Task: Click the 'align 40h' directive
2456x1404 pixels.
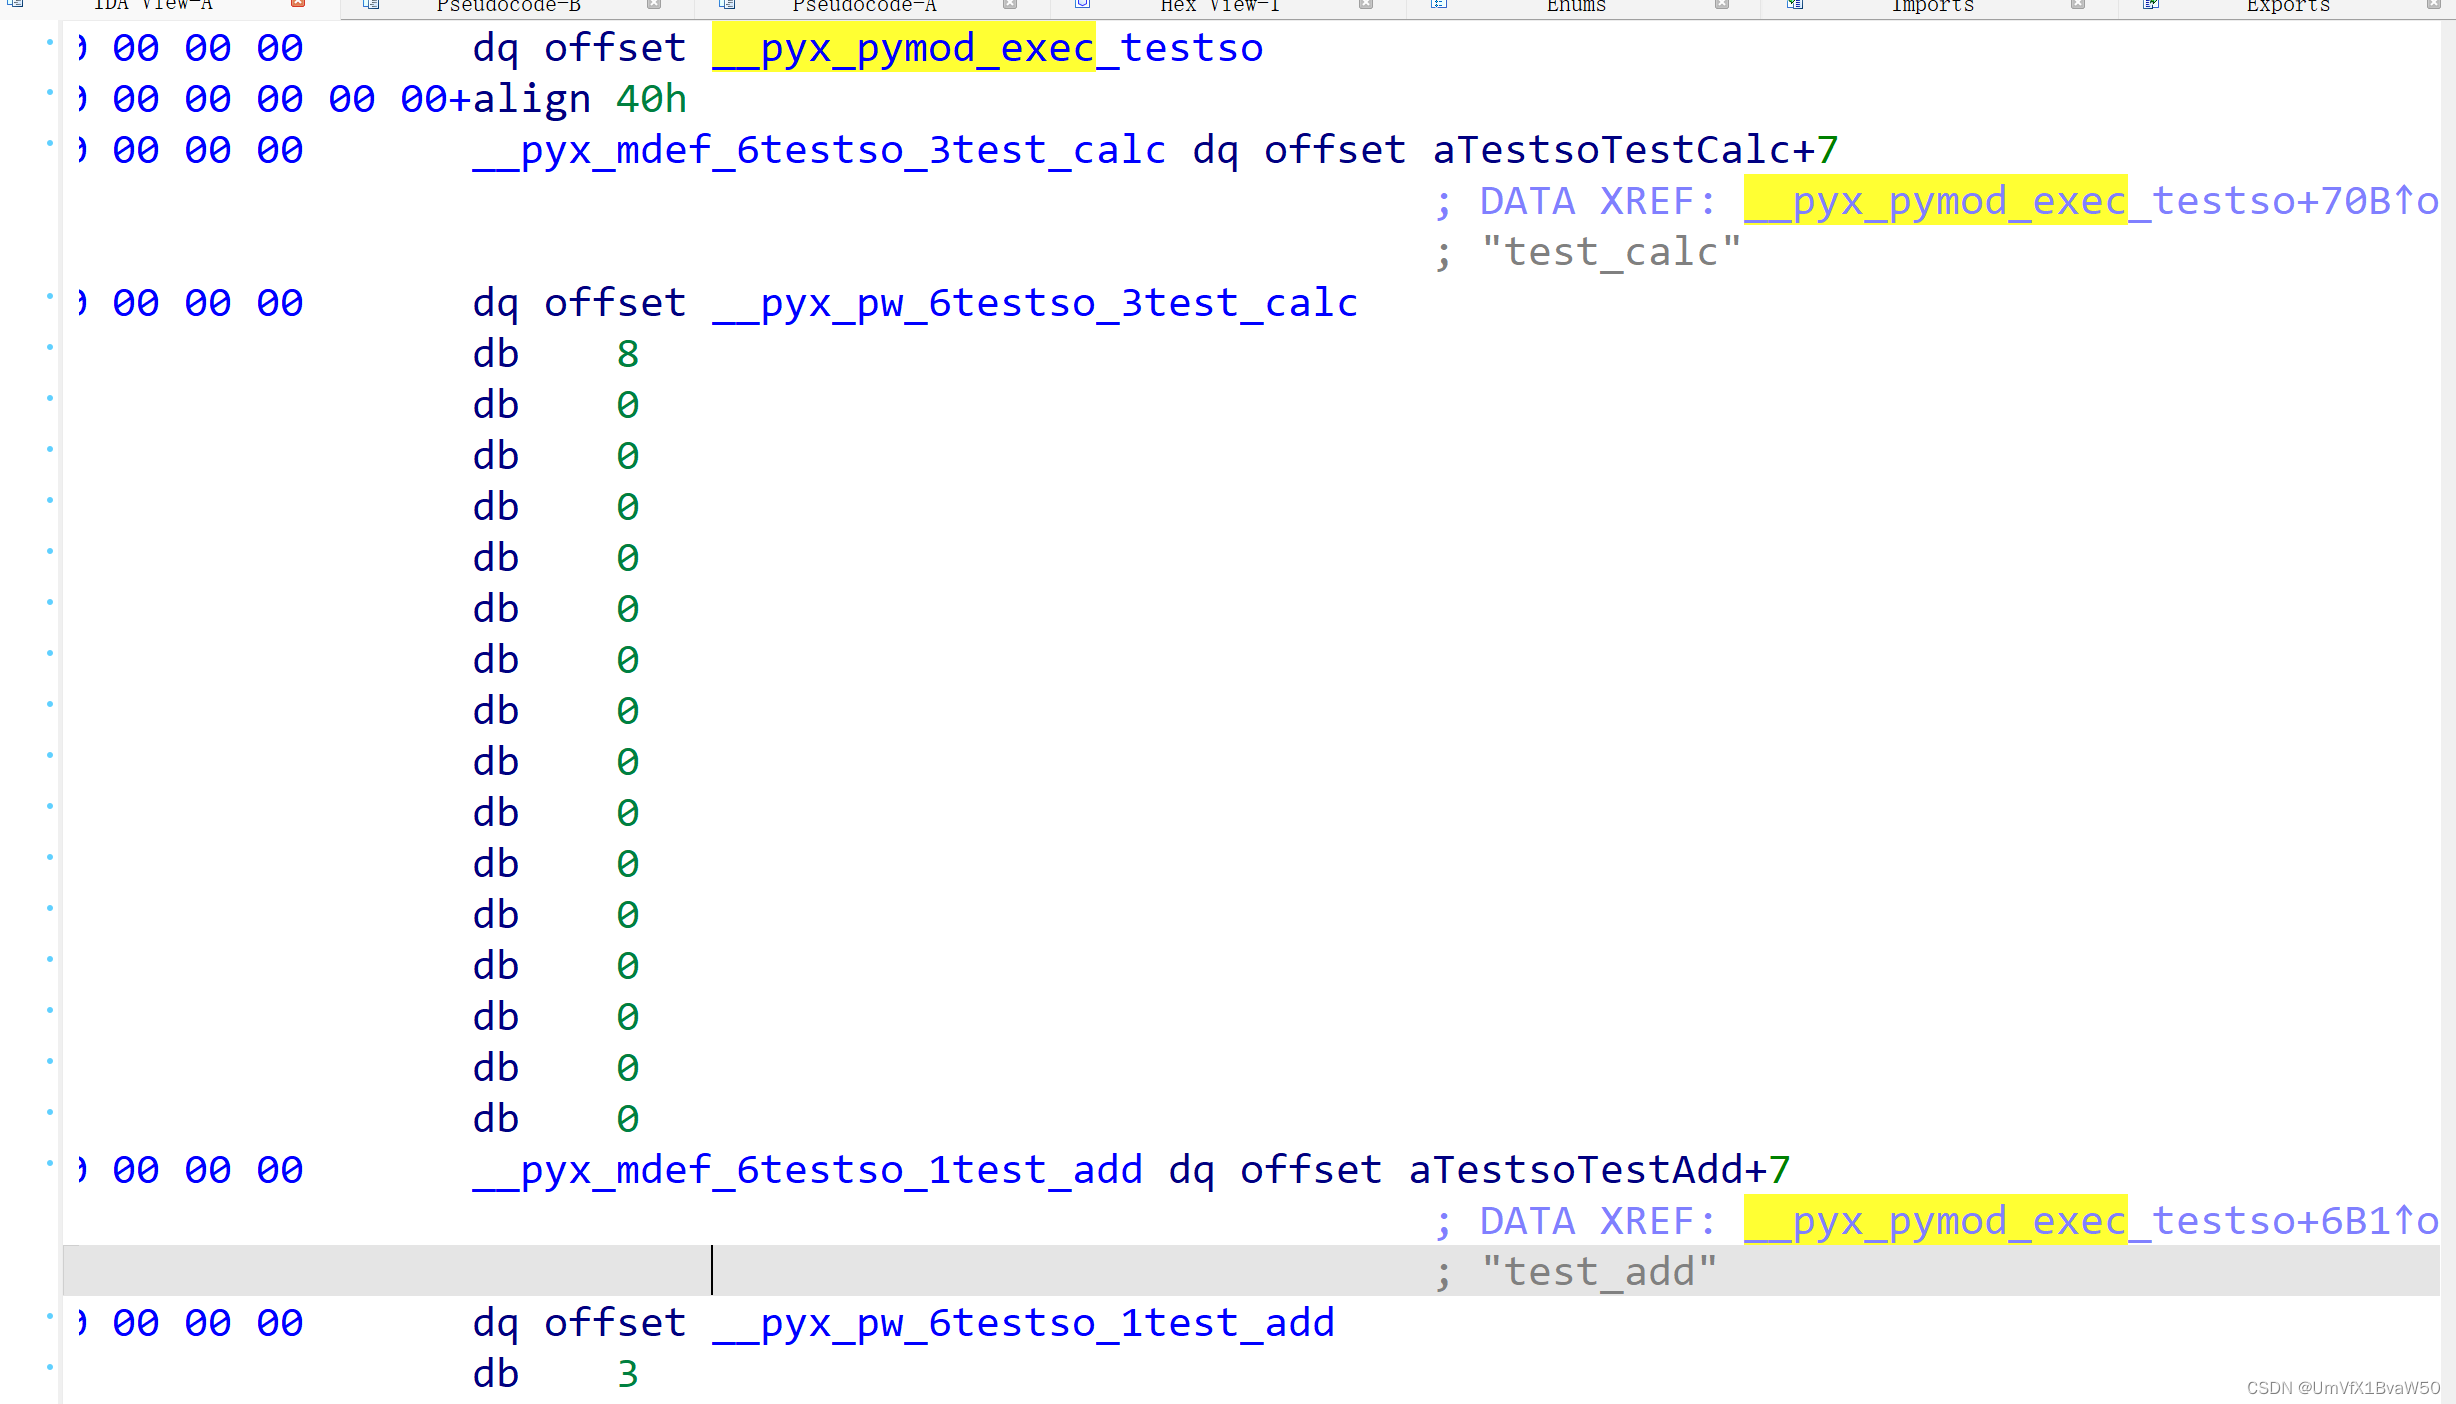Action: tap(580, 99)
